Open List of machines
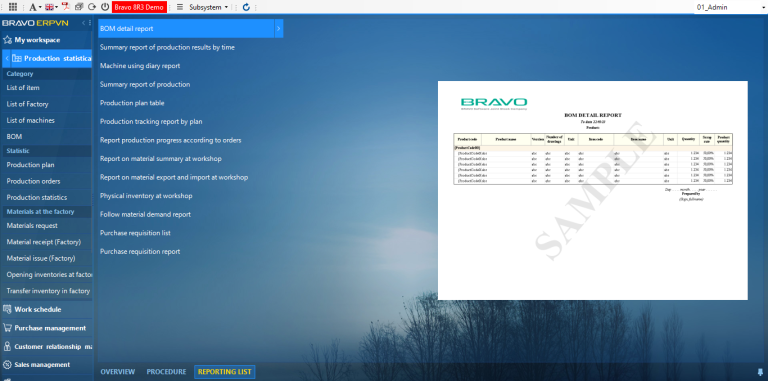The image size is (768, 381). 30,120
